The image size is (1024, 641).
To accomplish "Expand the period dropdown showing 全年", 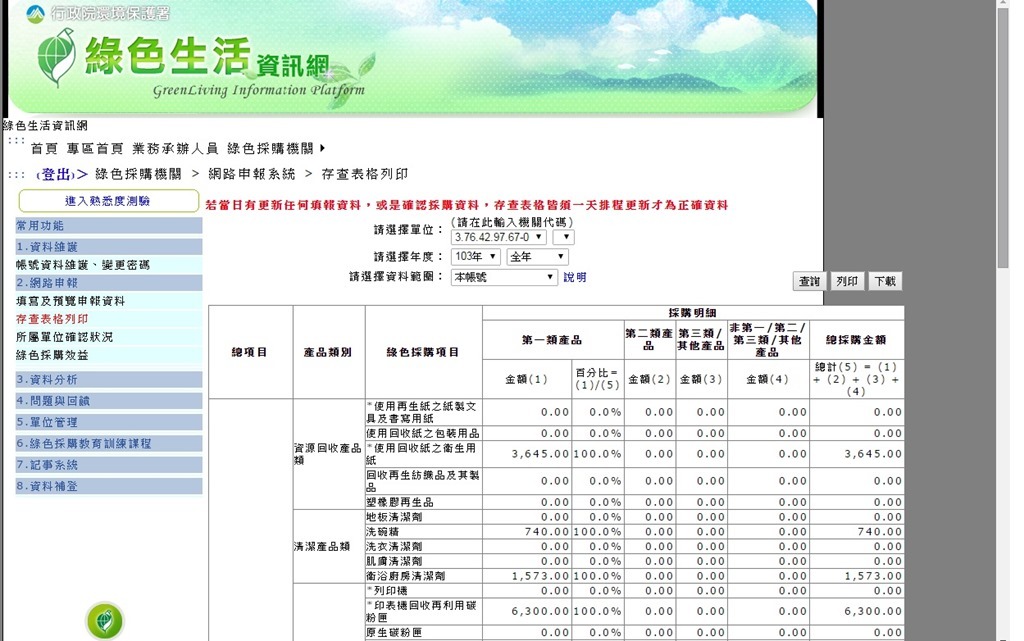I will (x=537, y=257).
